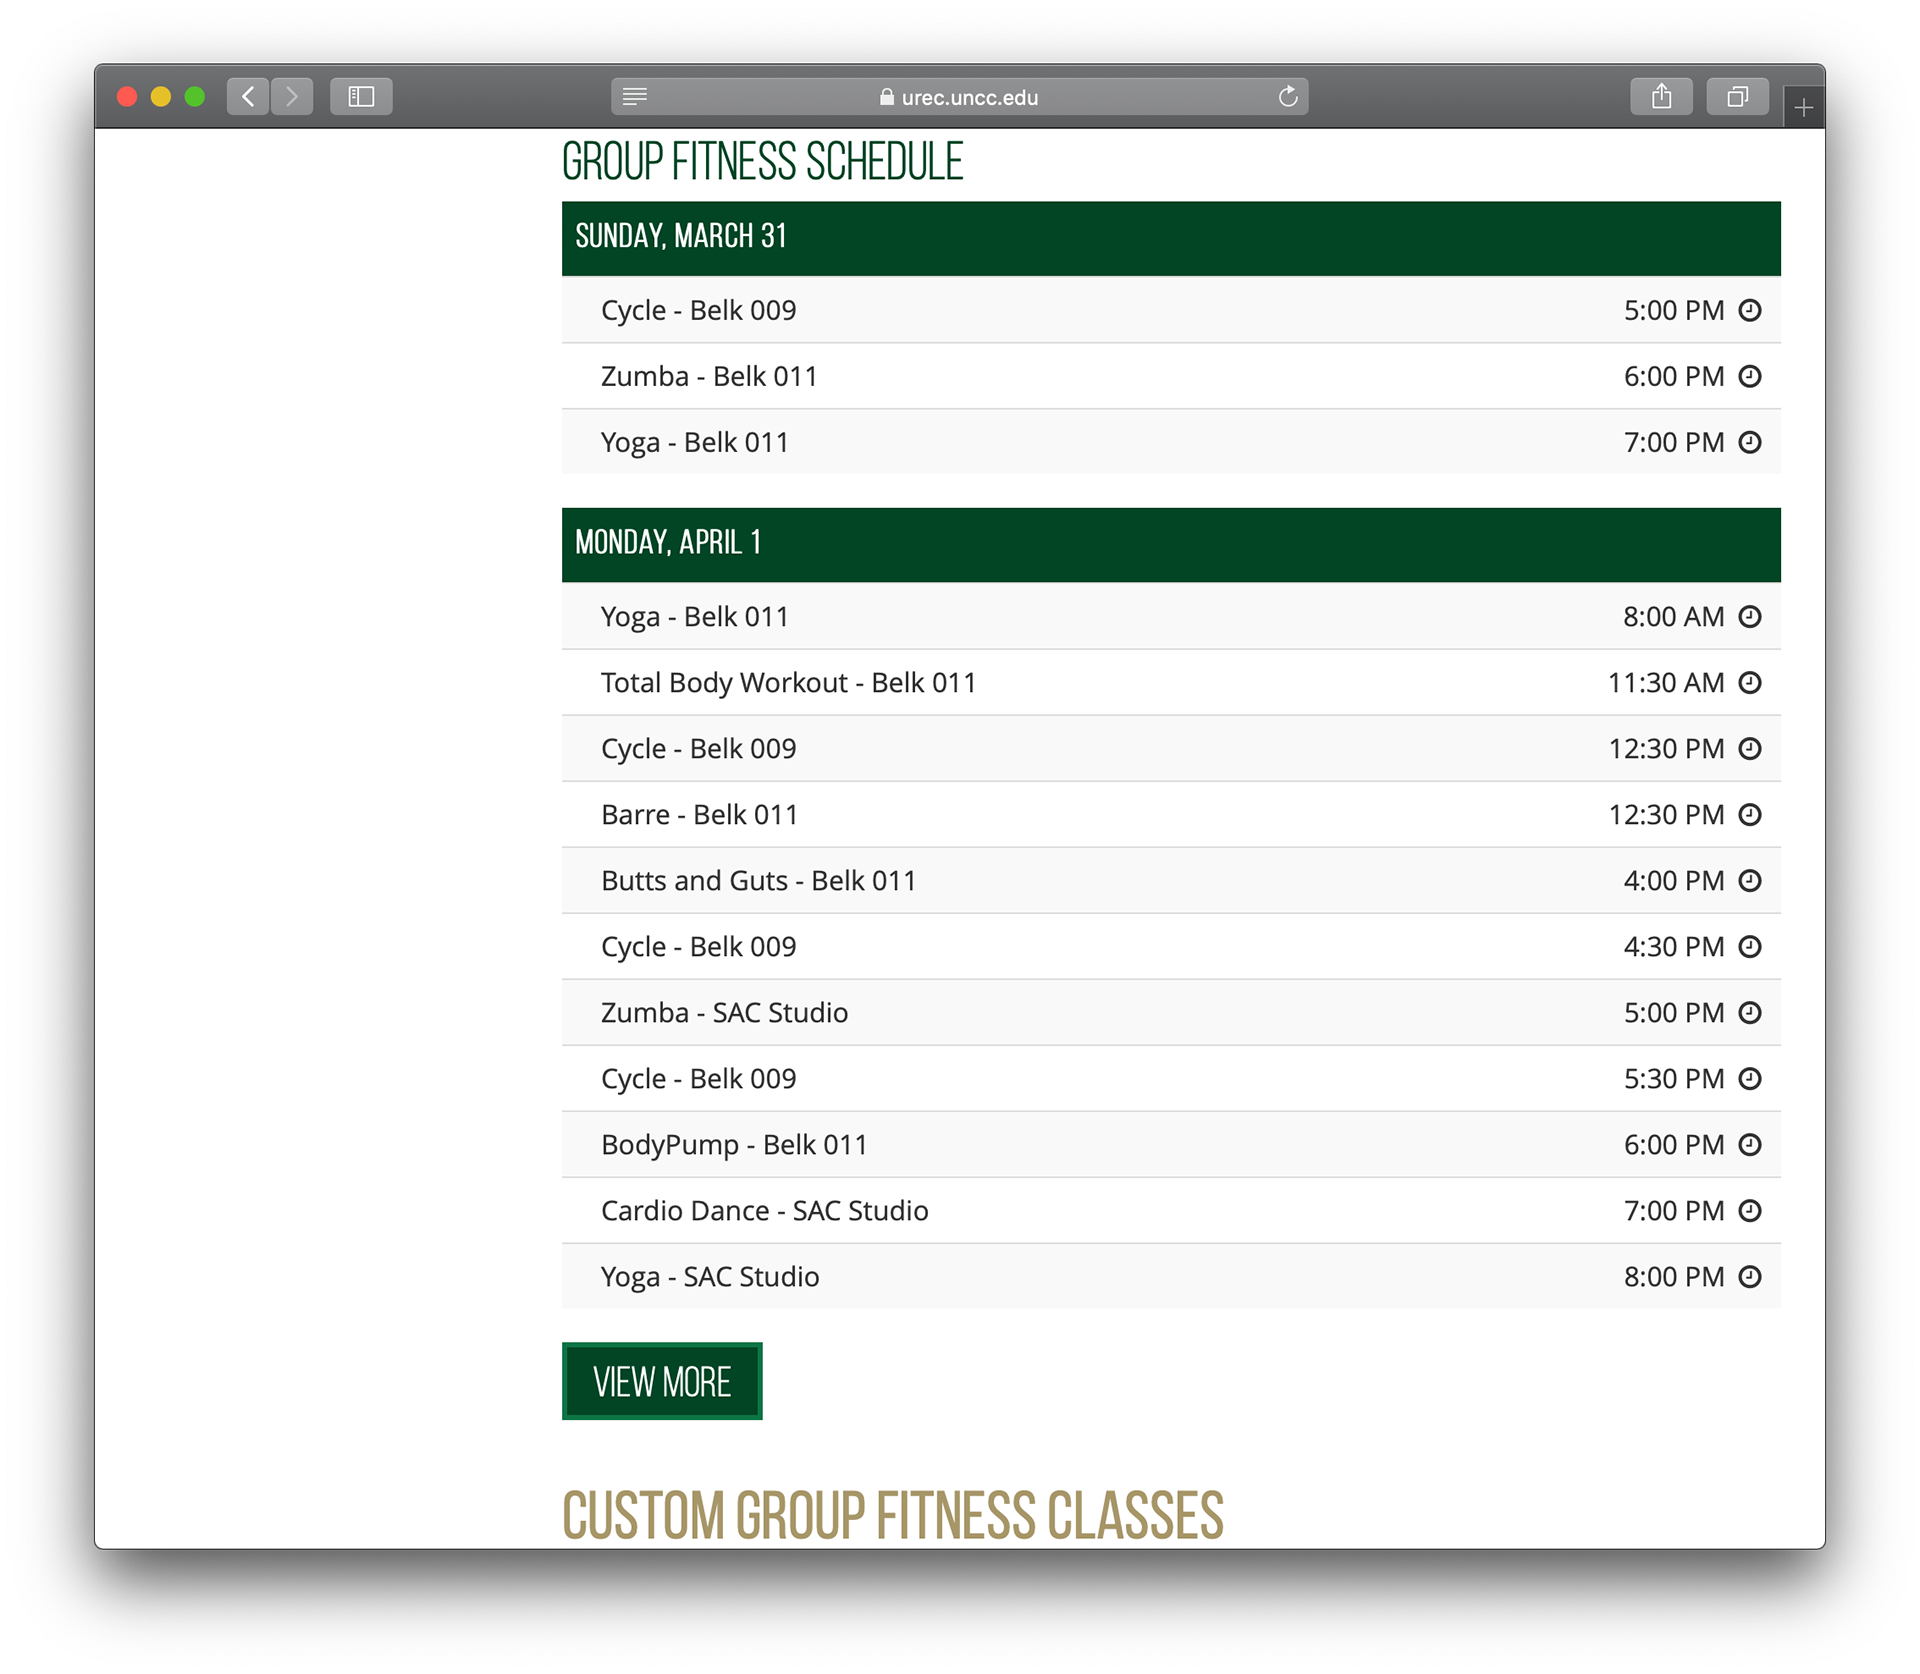Reload the page with refresh icon

click(x=1288, y=97)
